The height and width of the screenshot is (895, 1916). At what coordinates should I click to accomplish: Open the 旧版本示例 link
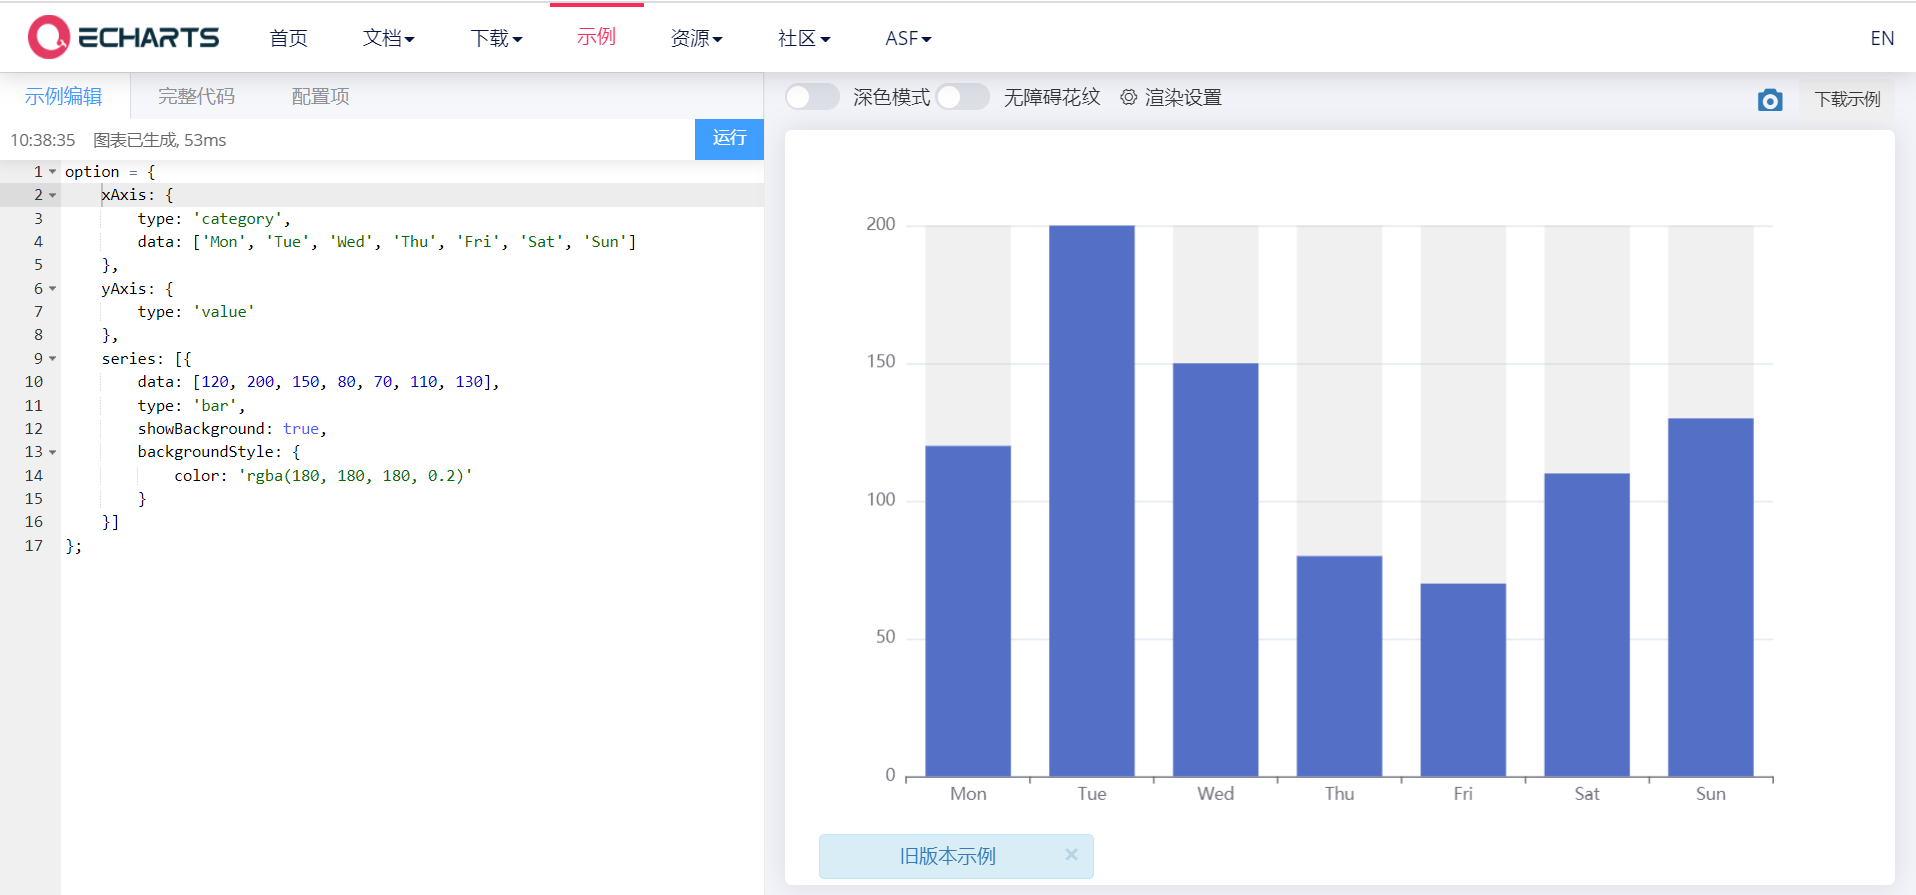947,856
